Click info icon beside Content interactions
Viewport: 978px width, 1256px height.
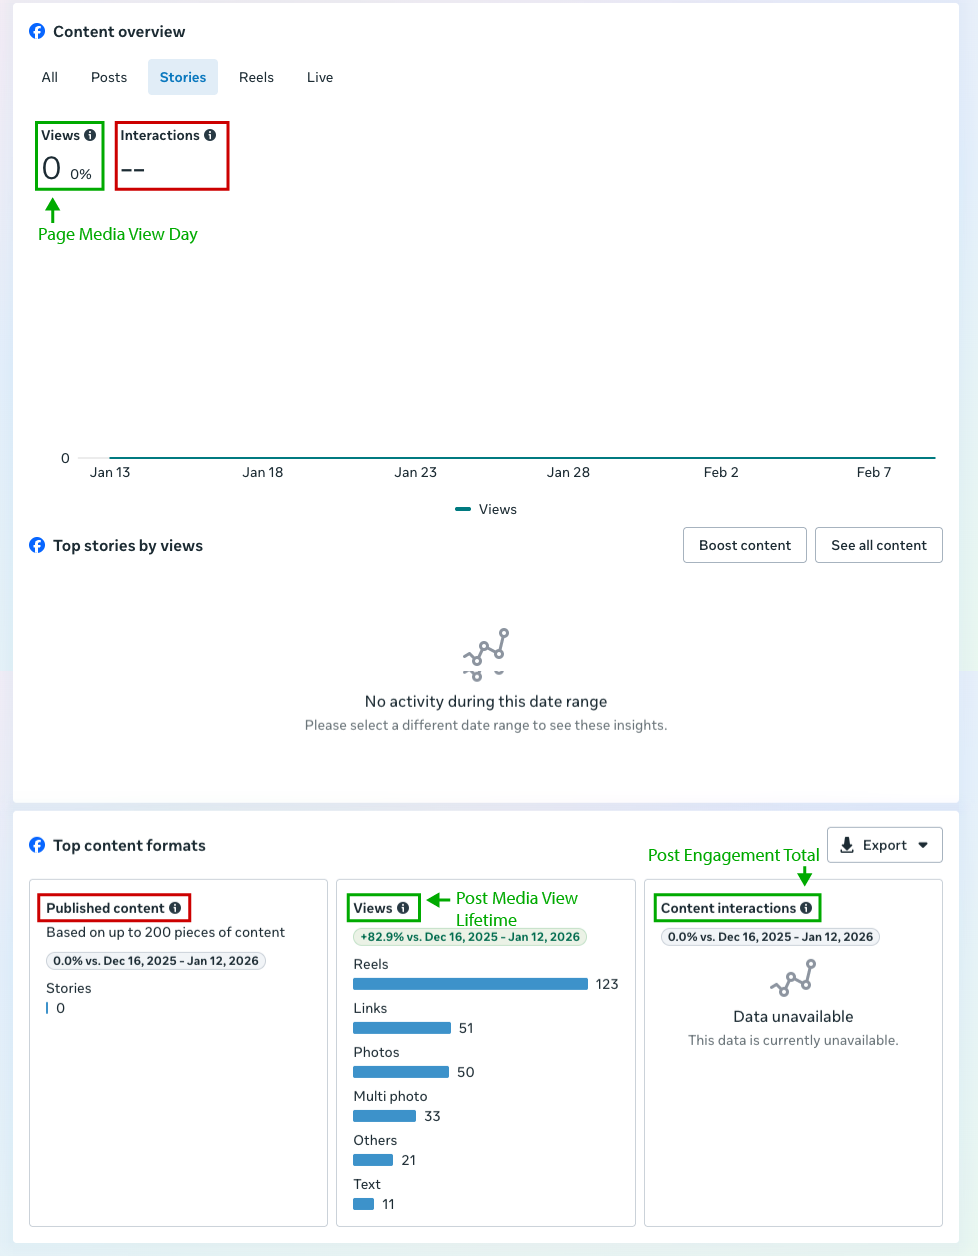point(806,908)
